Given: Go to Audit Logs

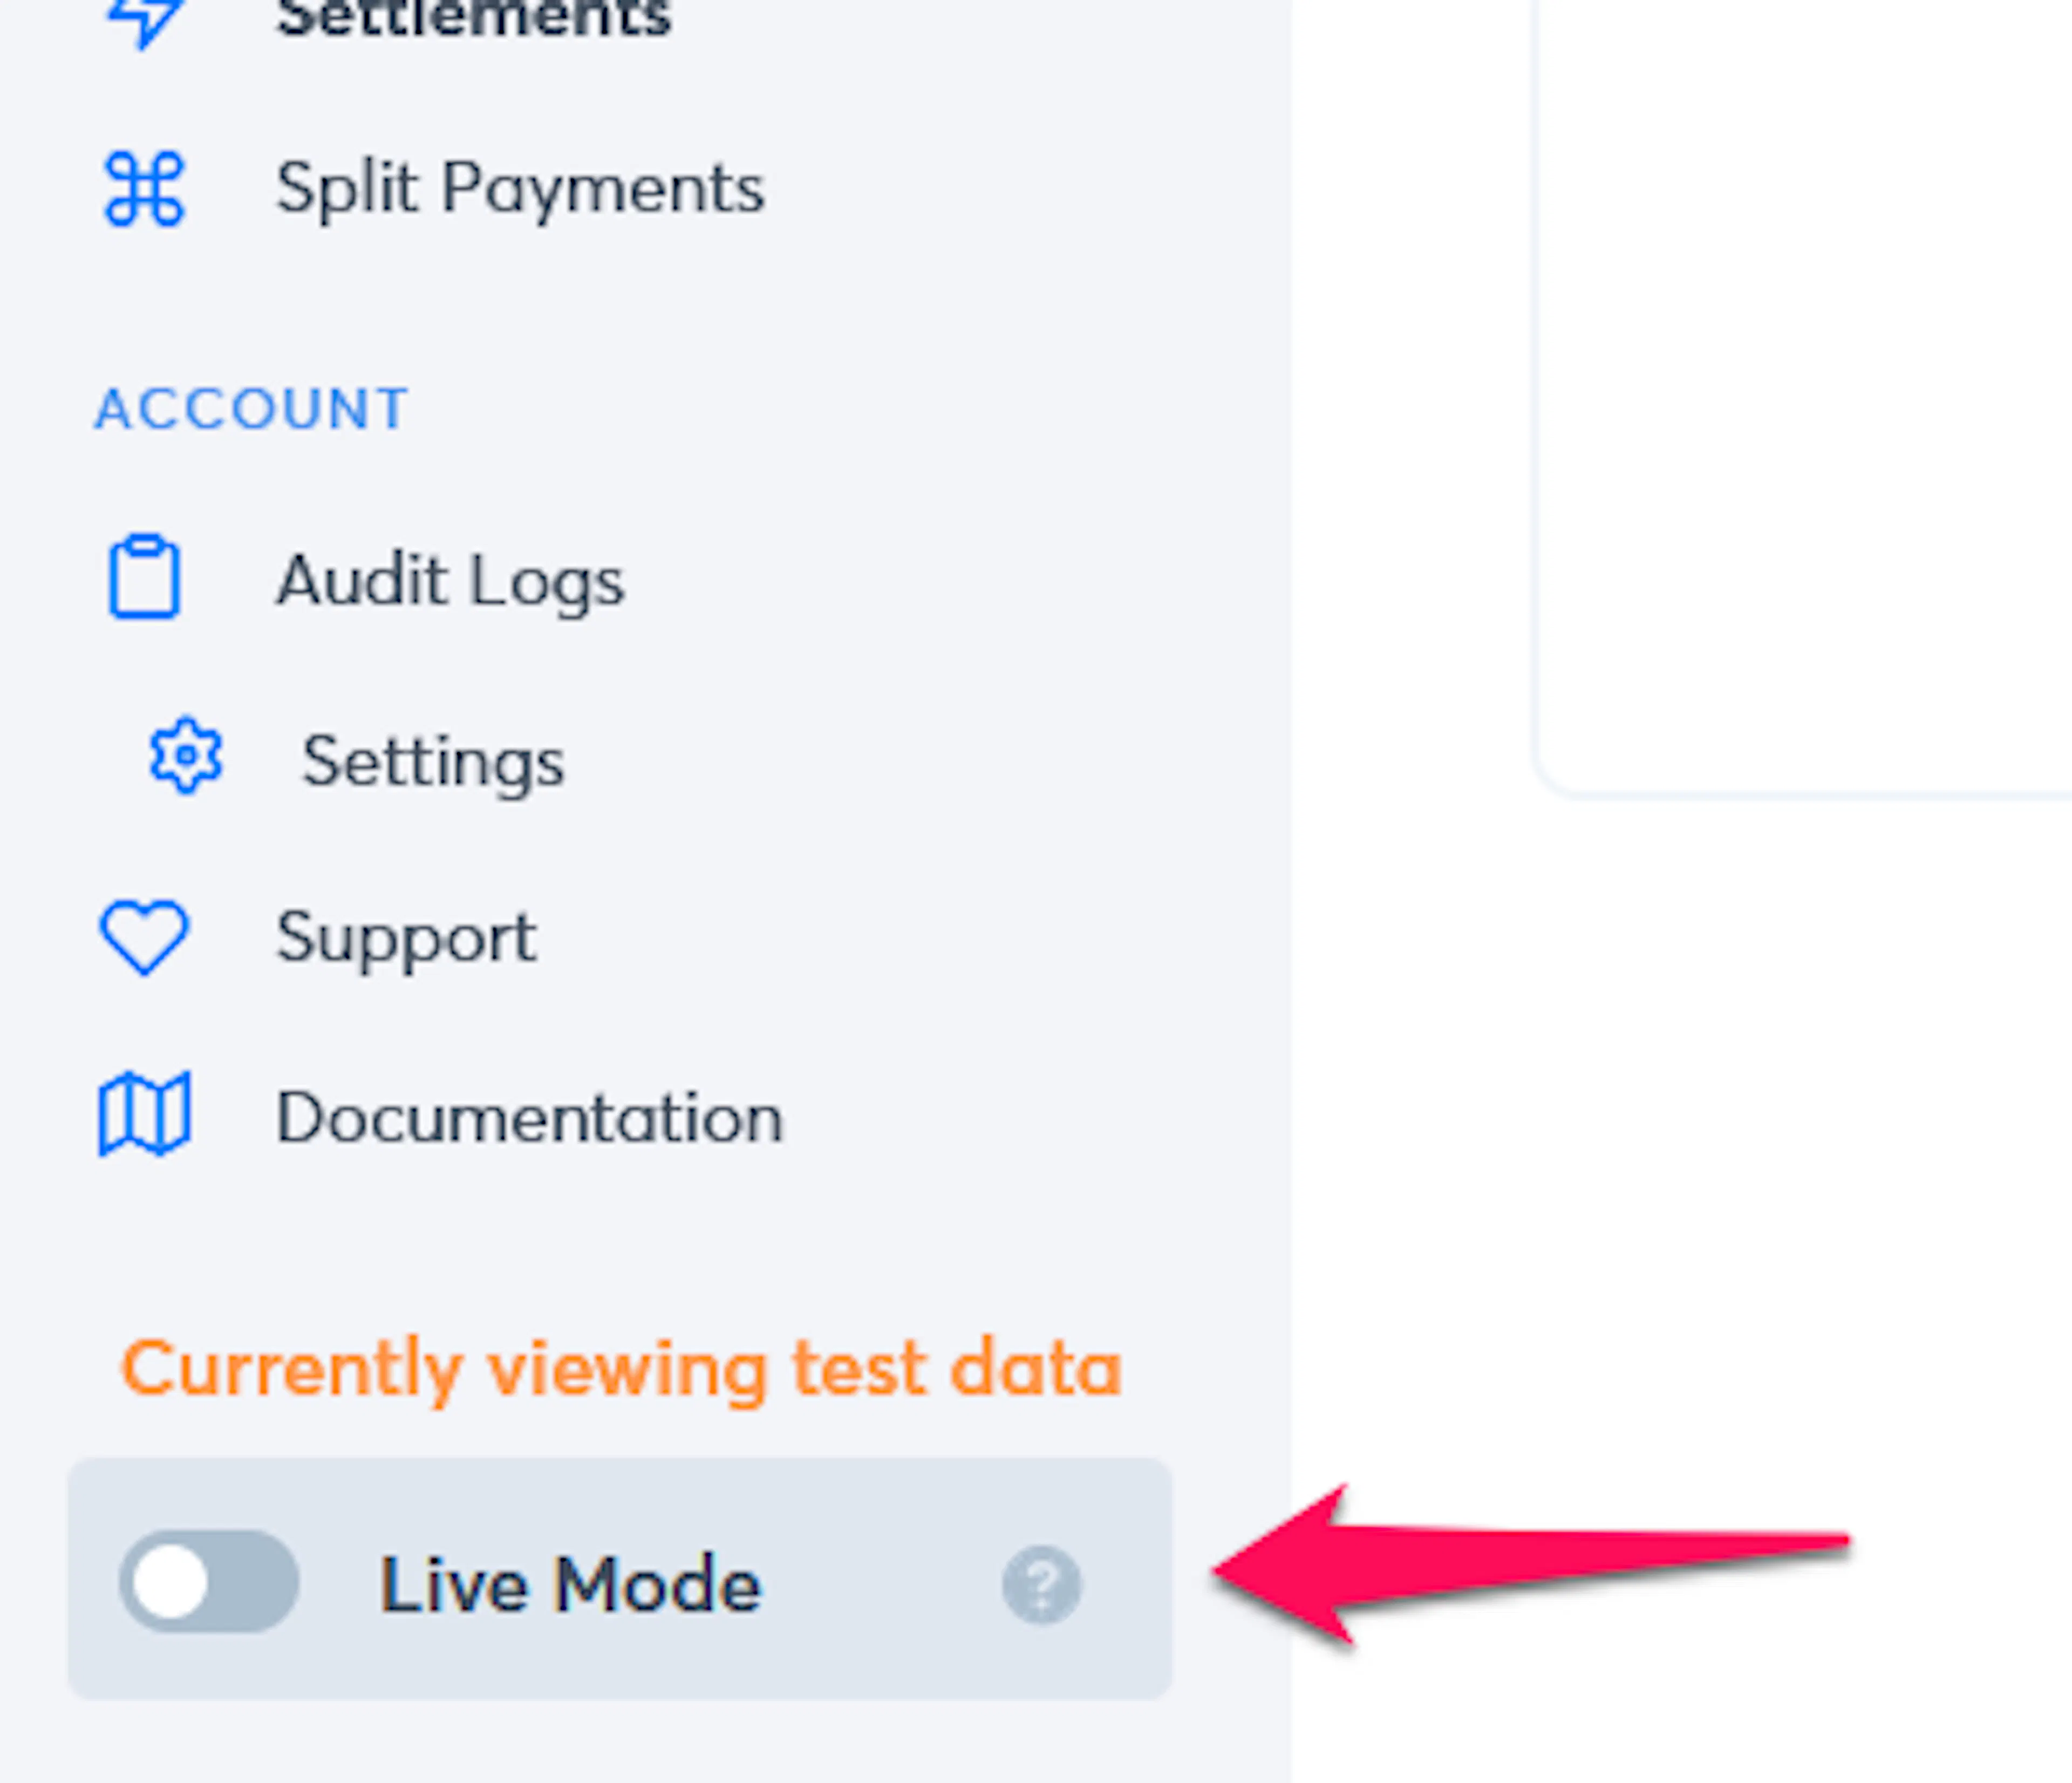Looking at the screenshot, I should (x=450, y=581).
